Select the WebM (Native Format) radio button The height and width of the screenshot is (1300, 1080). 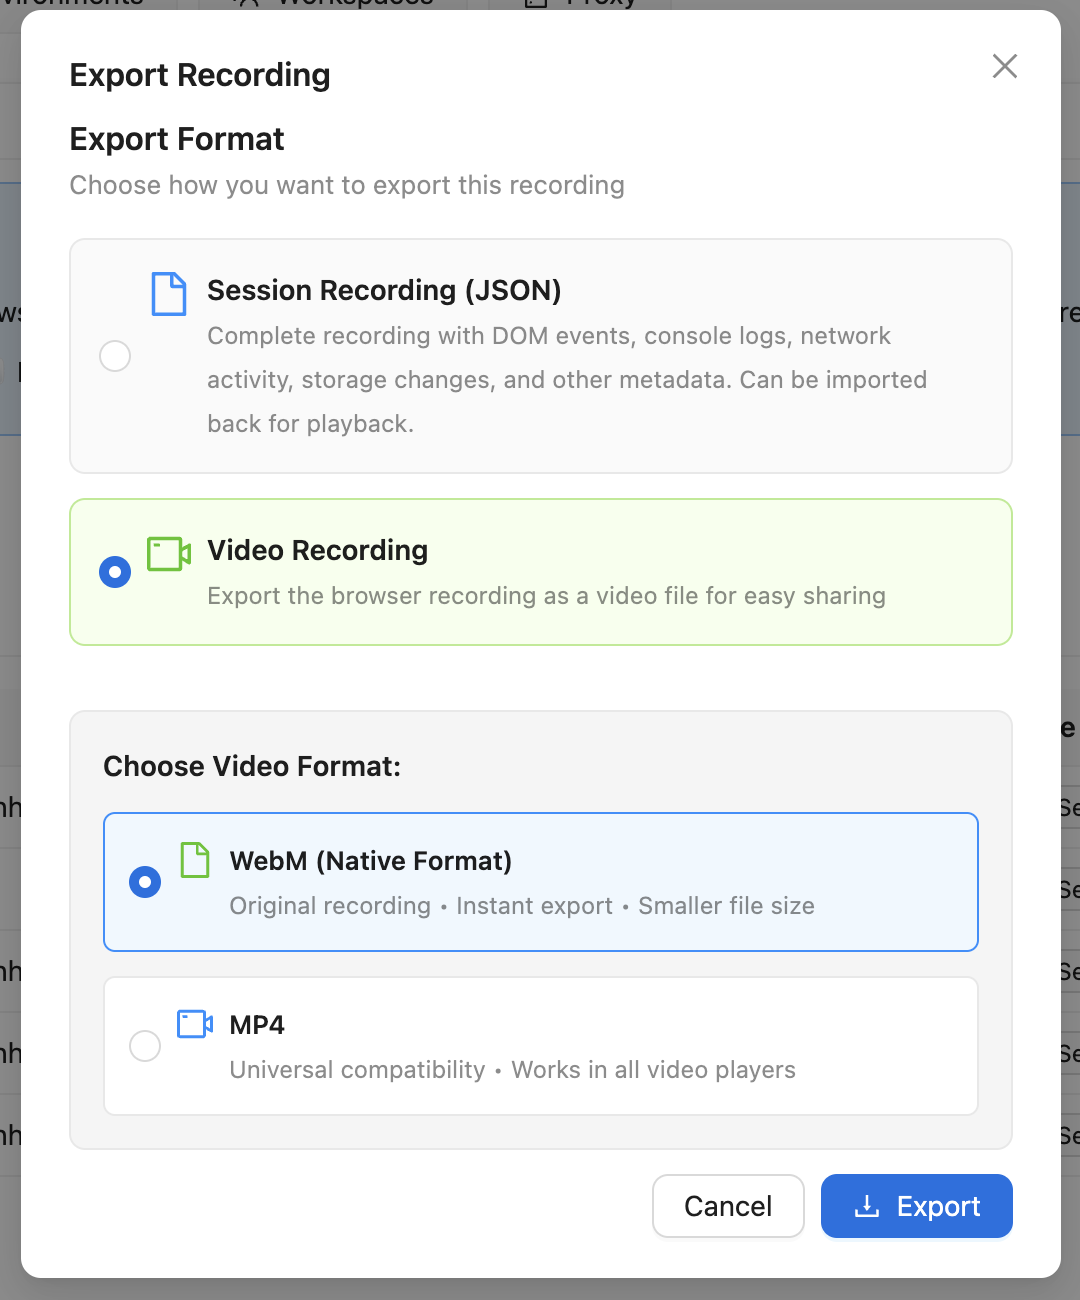point(145,882)
